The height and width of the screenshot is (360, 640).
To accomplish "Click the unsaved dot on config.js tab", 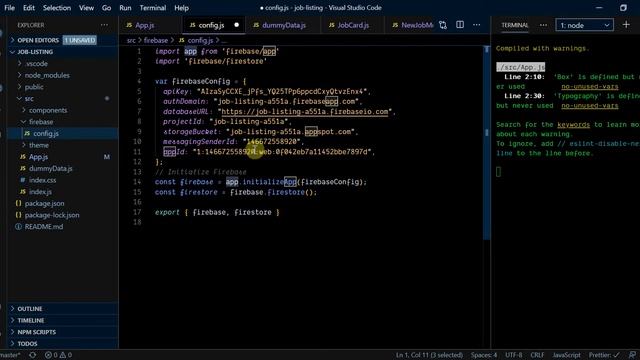I will click(236, 25).
